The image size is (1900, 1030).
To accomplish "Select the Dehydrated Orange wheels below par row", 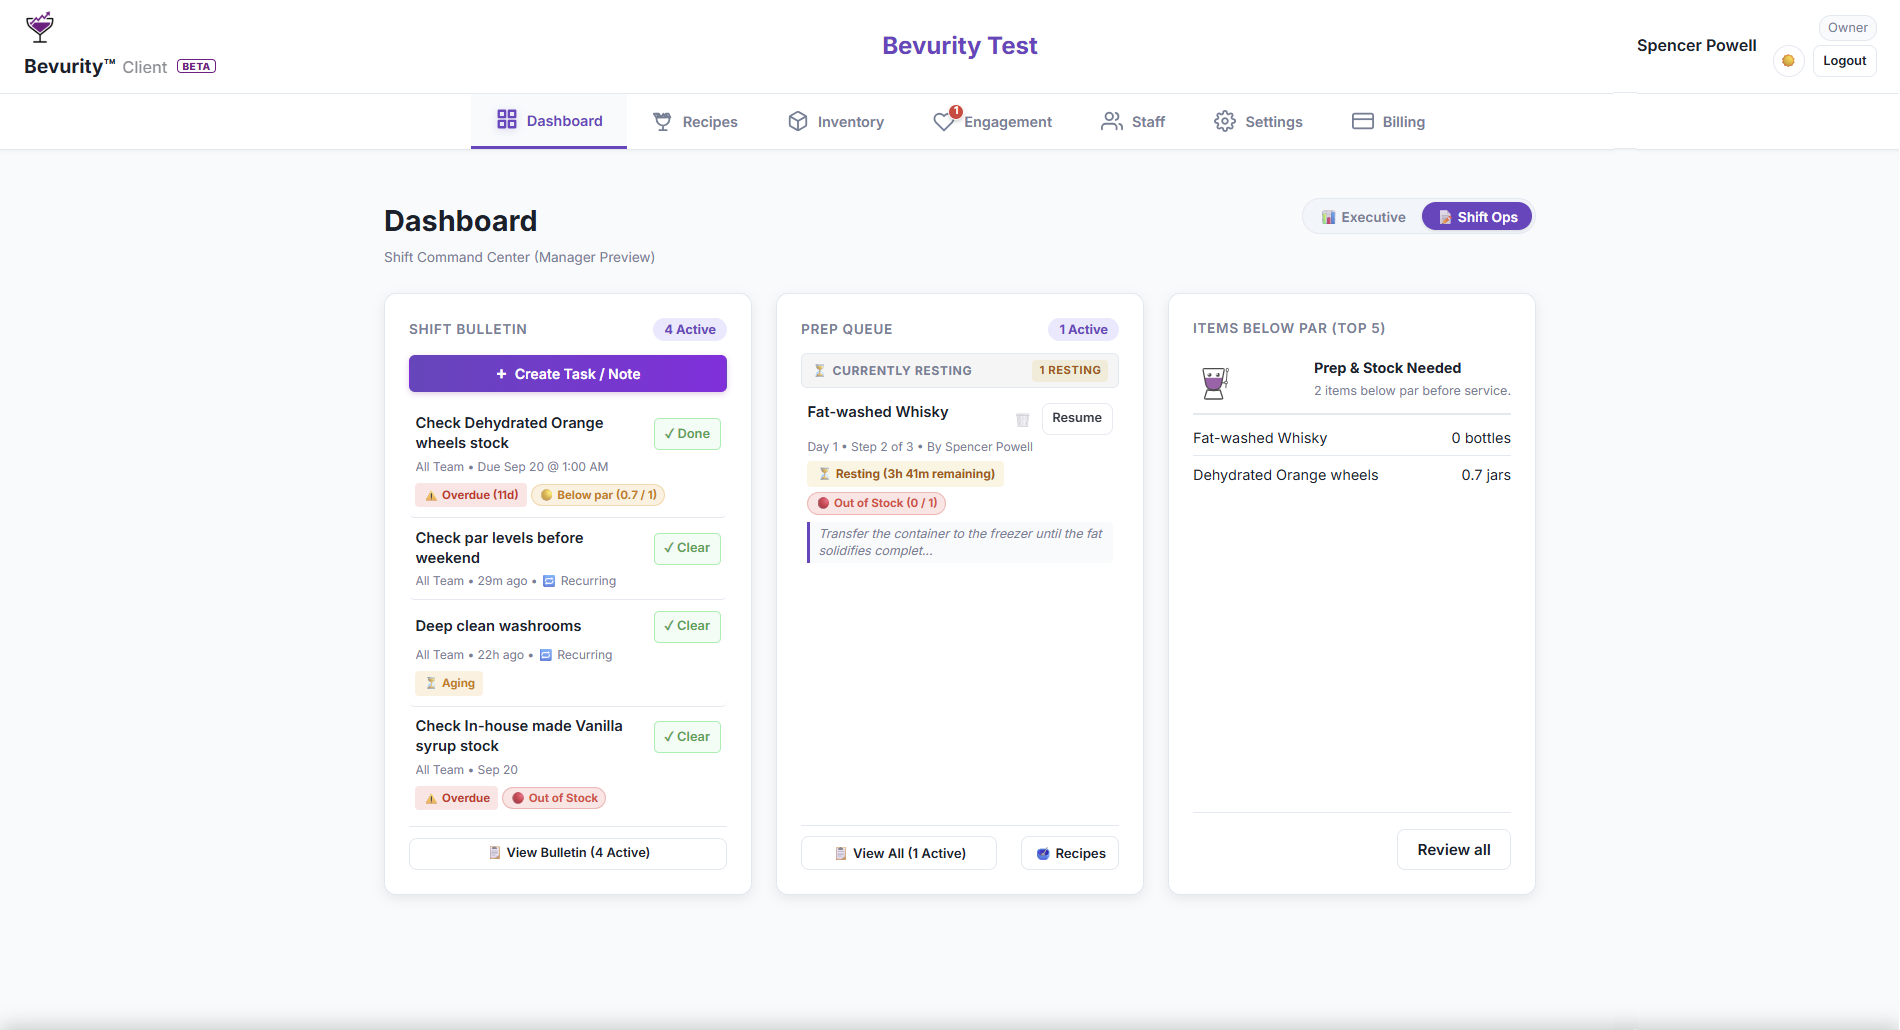I will click(1352, 475).
